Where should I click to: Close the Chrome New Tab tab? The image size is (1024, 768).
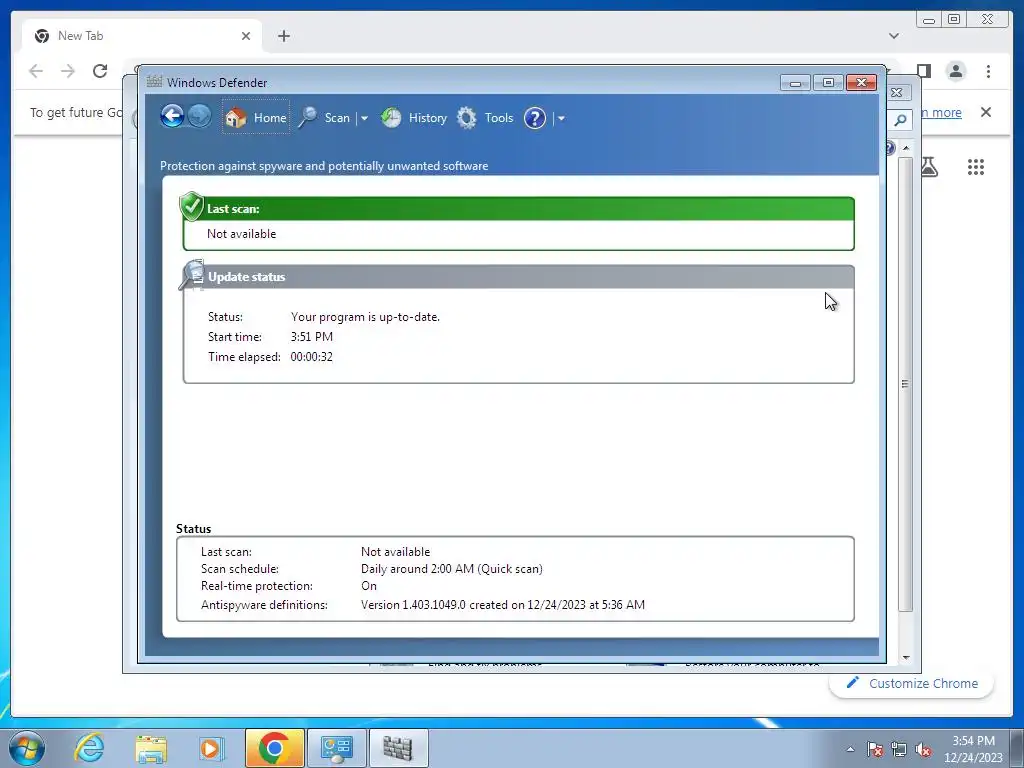coord(246,36)
